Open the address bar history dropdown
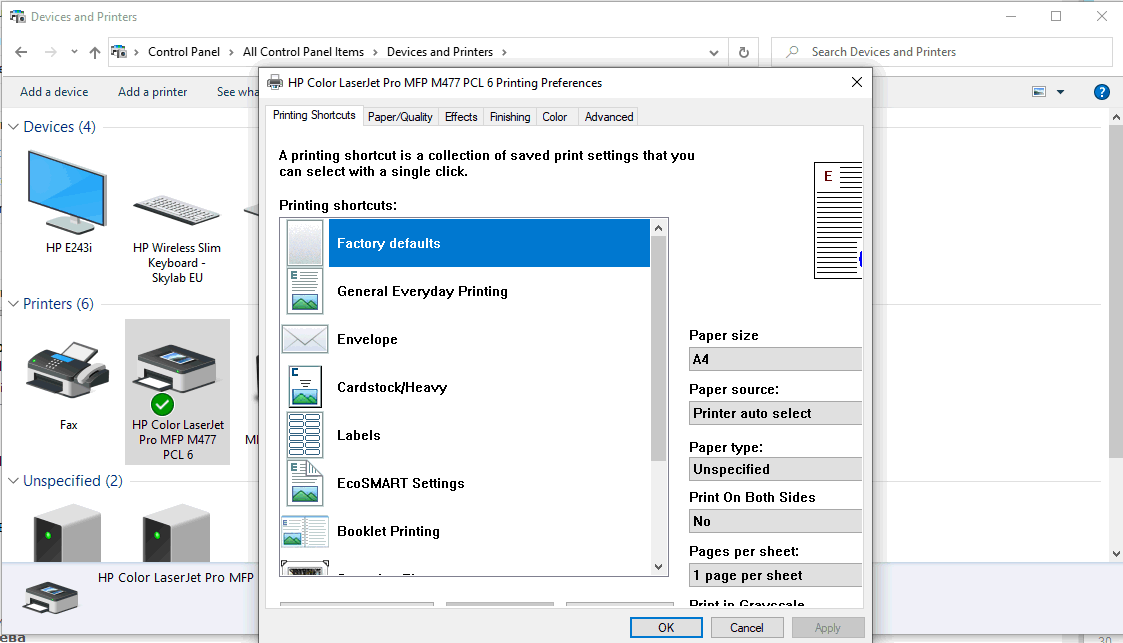Screen dimensions: 1123x643 point(712,52)
